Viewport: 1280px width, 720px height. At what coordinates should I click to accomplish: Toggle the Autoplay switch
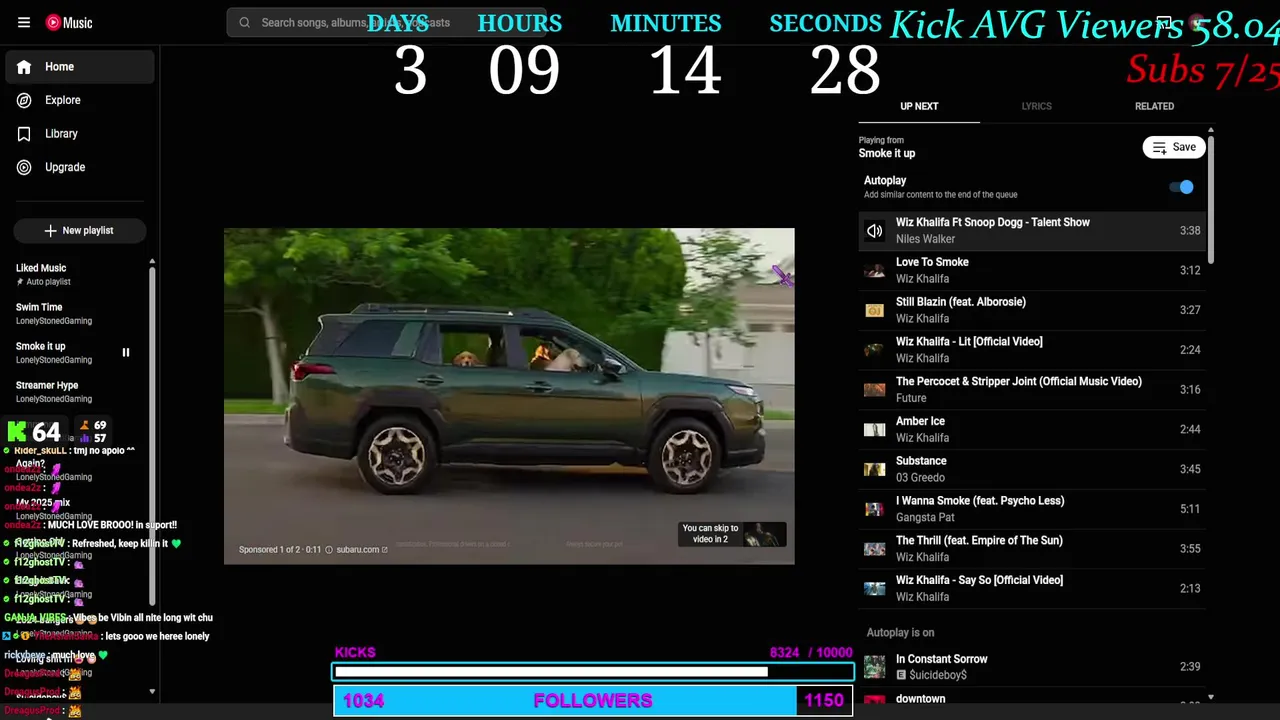pos(1181,187)
